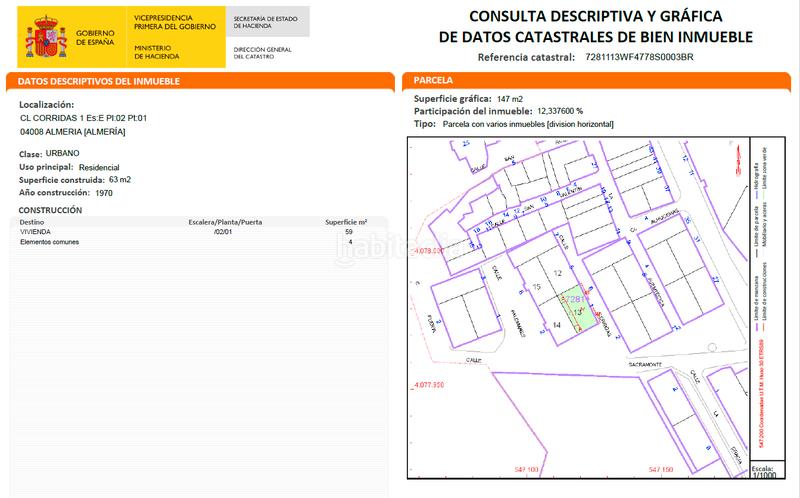The height and width of the screenshot is (498, 800).
Task: Click the Ministerio de Hacienda label
Action: [x=158, y=52]
